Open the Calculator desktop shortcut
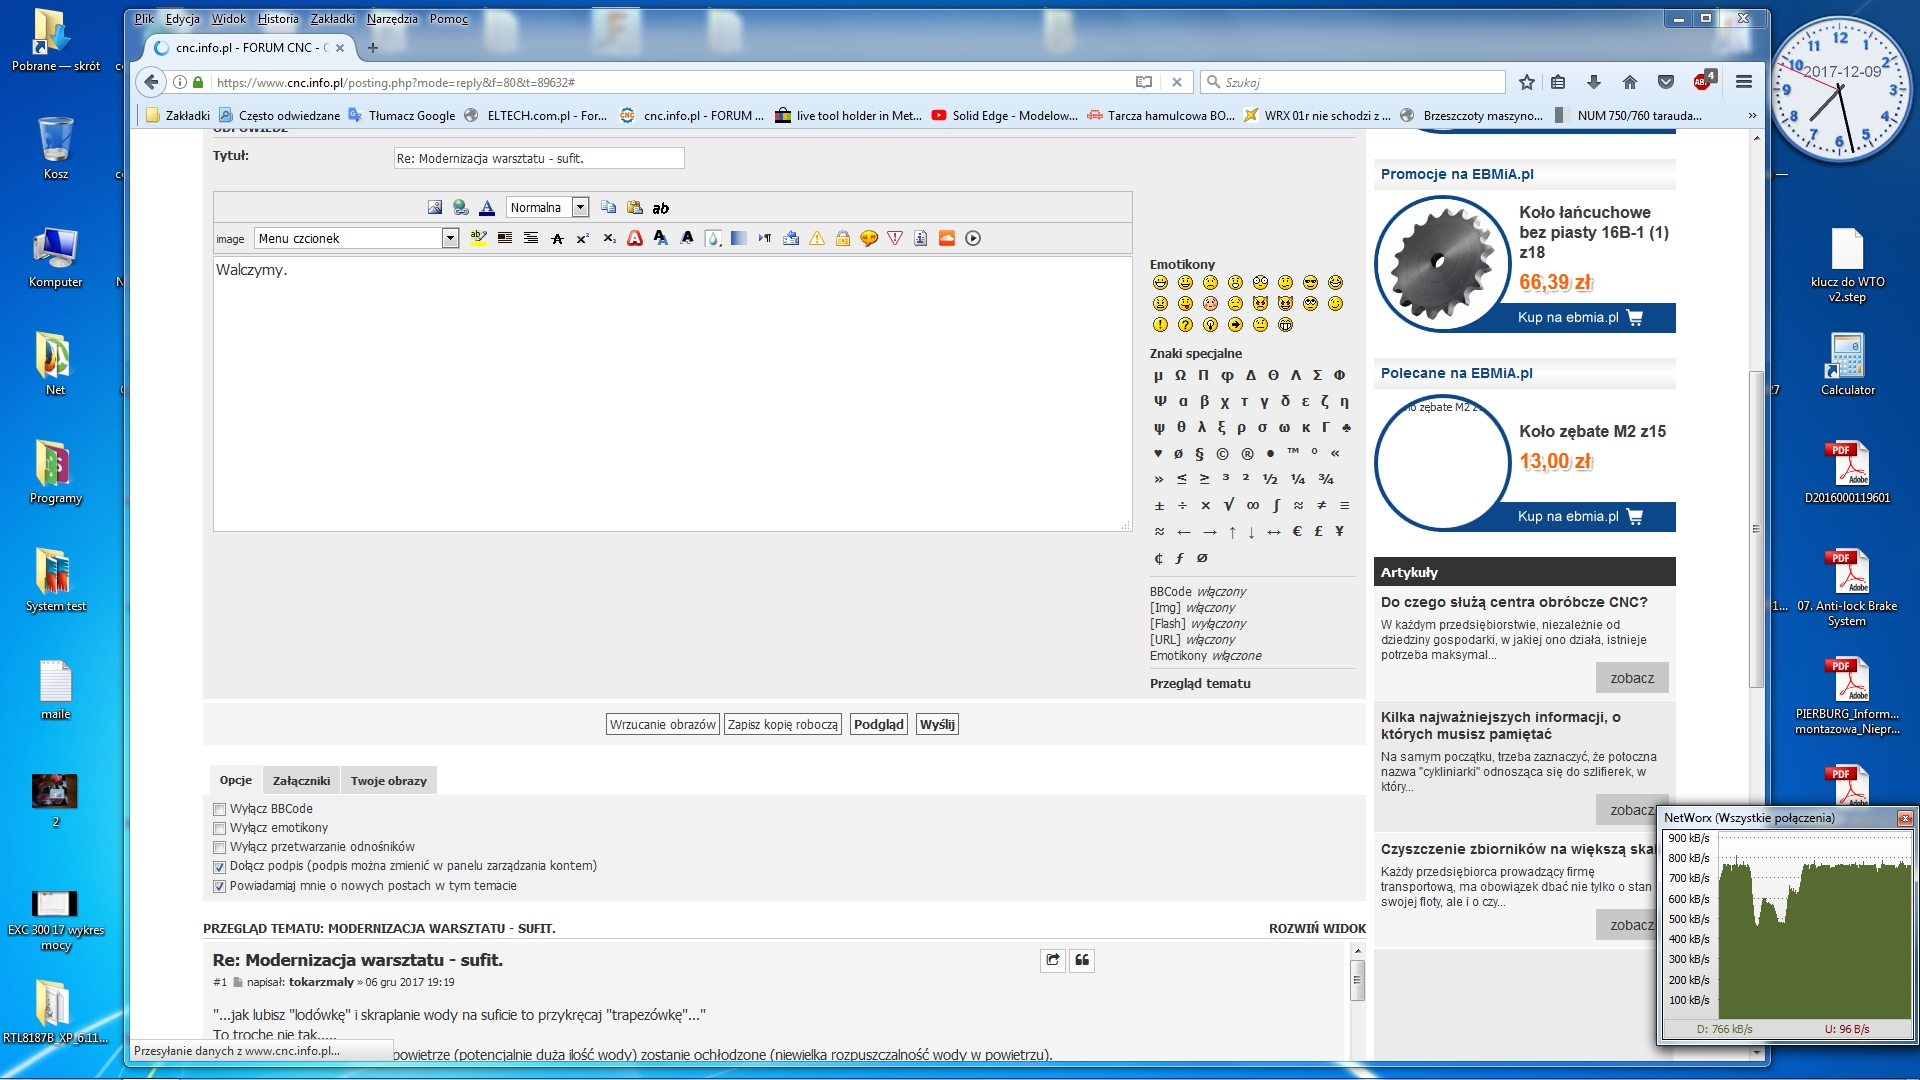Viewport: 1920px width, 1080px height. [1847, 364]
